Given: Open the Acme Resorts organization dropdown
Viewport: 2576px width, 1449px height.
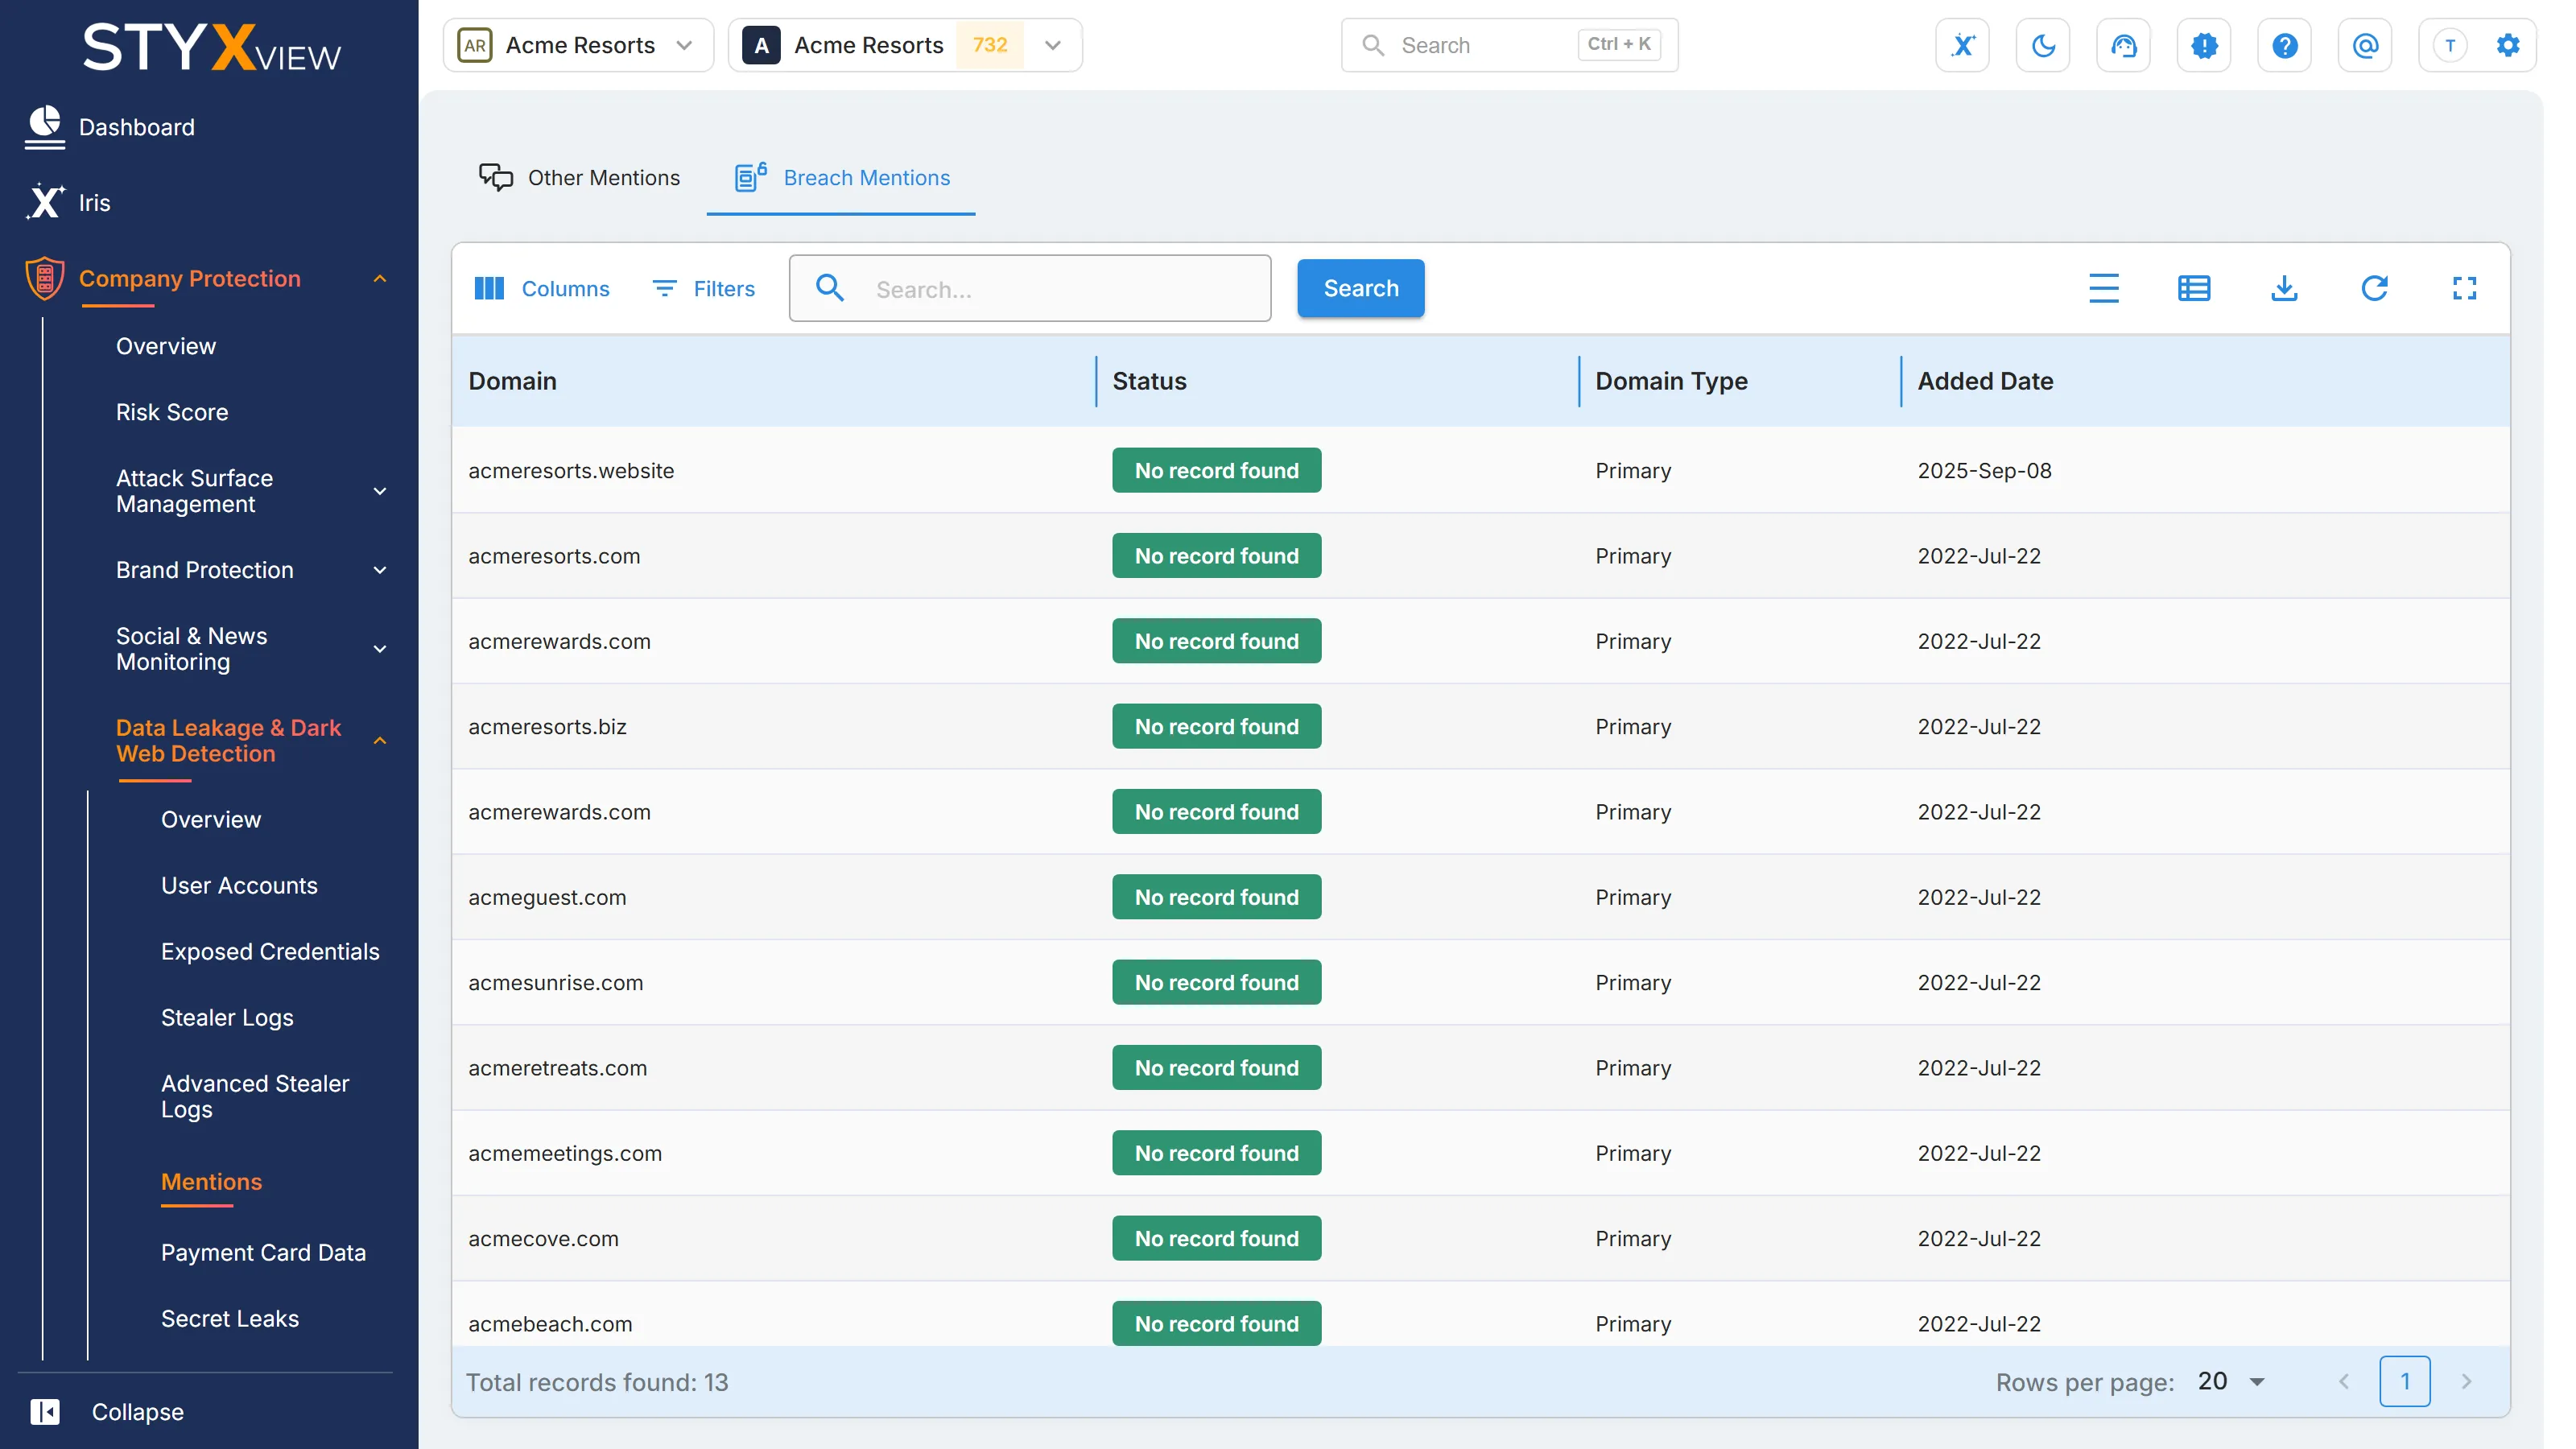Looking at the screenshot, I should tap(578, 45).
